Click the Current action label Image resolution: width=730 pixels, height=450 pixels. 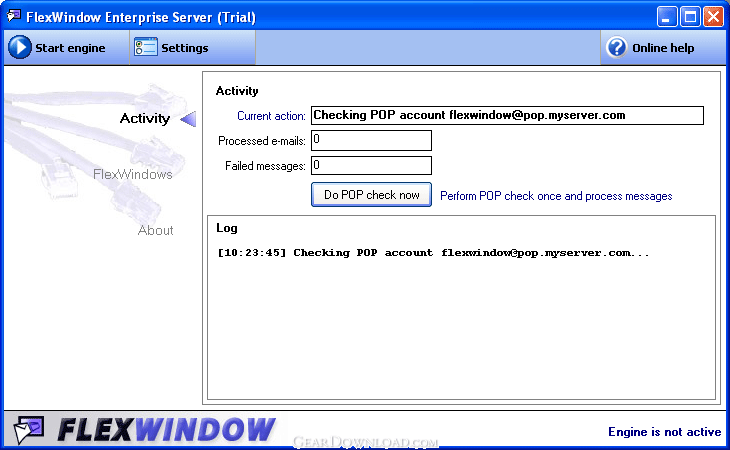tap(271, 116)
